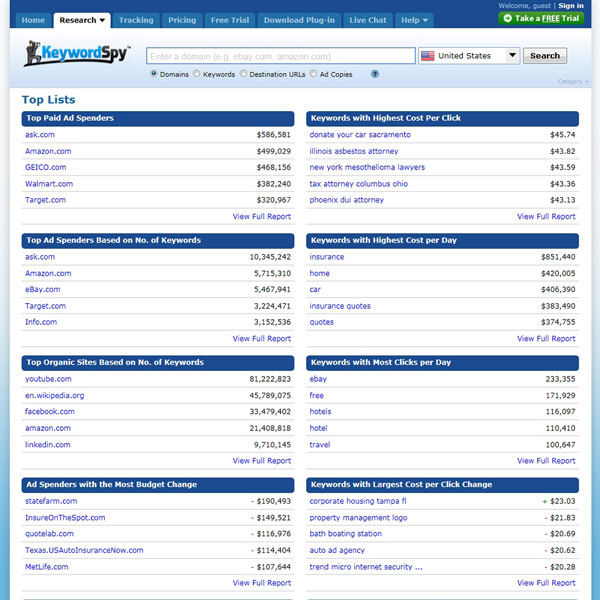Screen dimensions: 600x600
Task: Open keyword phoenix dui attorney
Action: coord(347,200)
